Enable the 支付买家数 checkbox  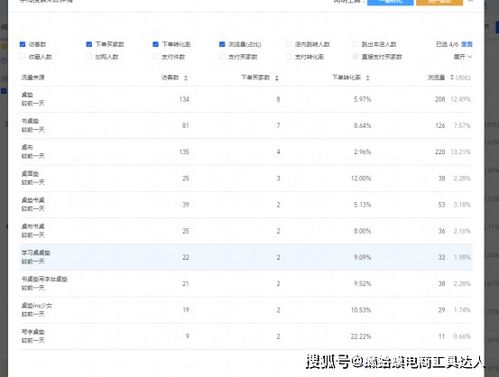[222, 57]
